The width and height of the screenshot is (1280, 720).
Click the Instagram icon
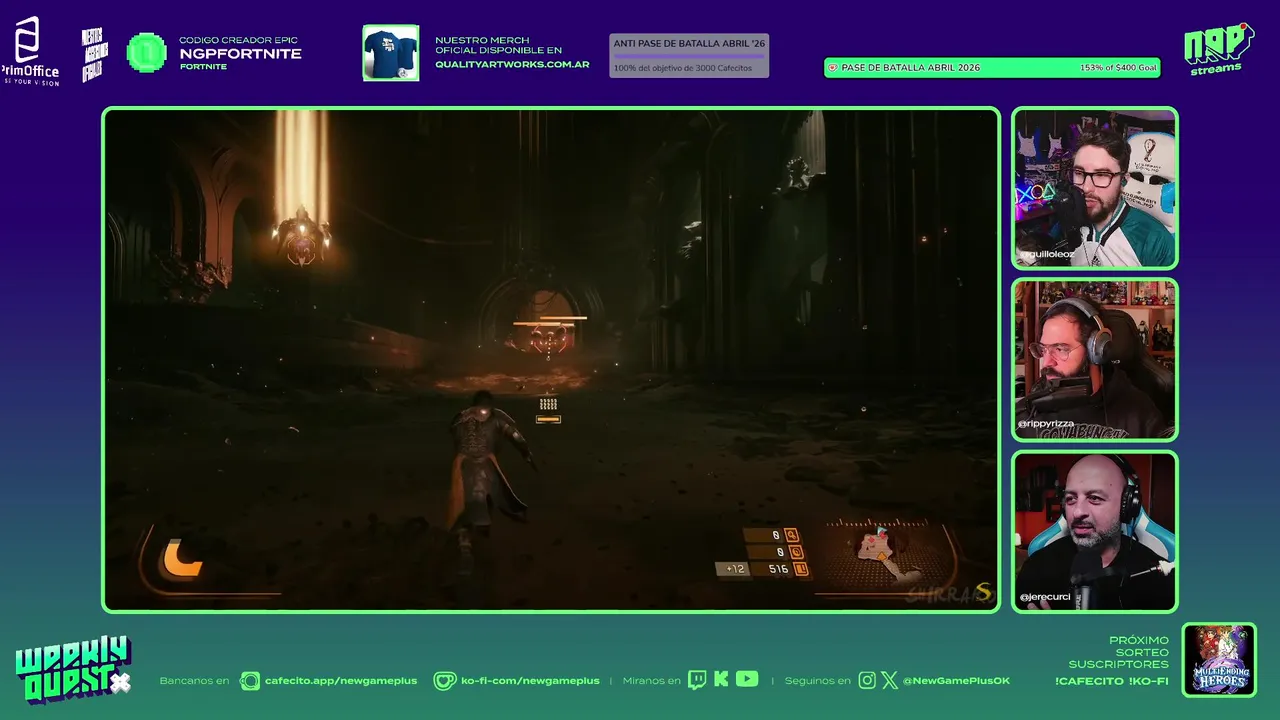click(x=867, y=681)
